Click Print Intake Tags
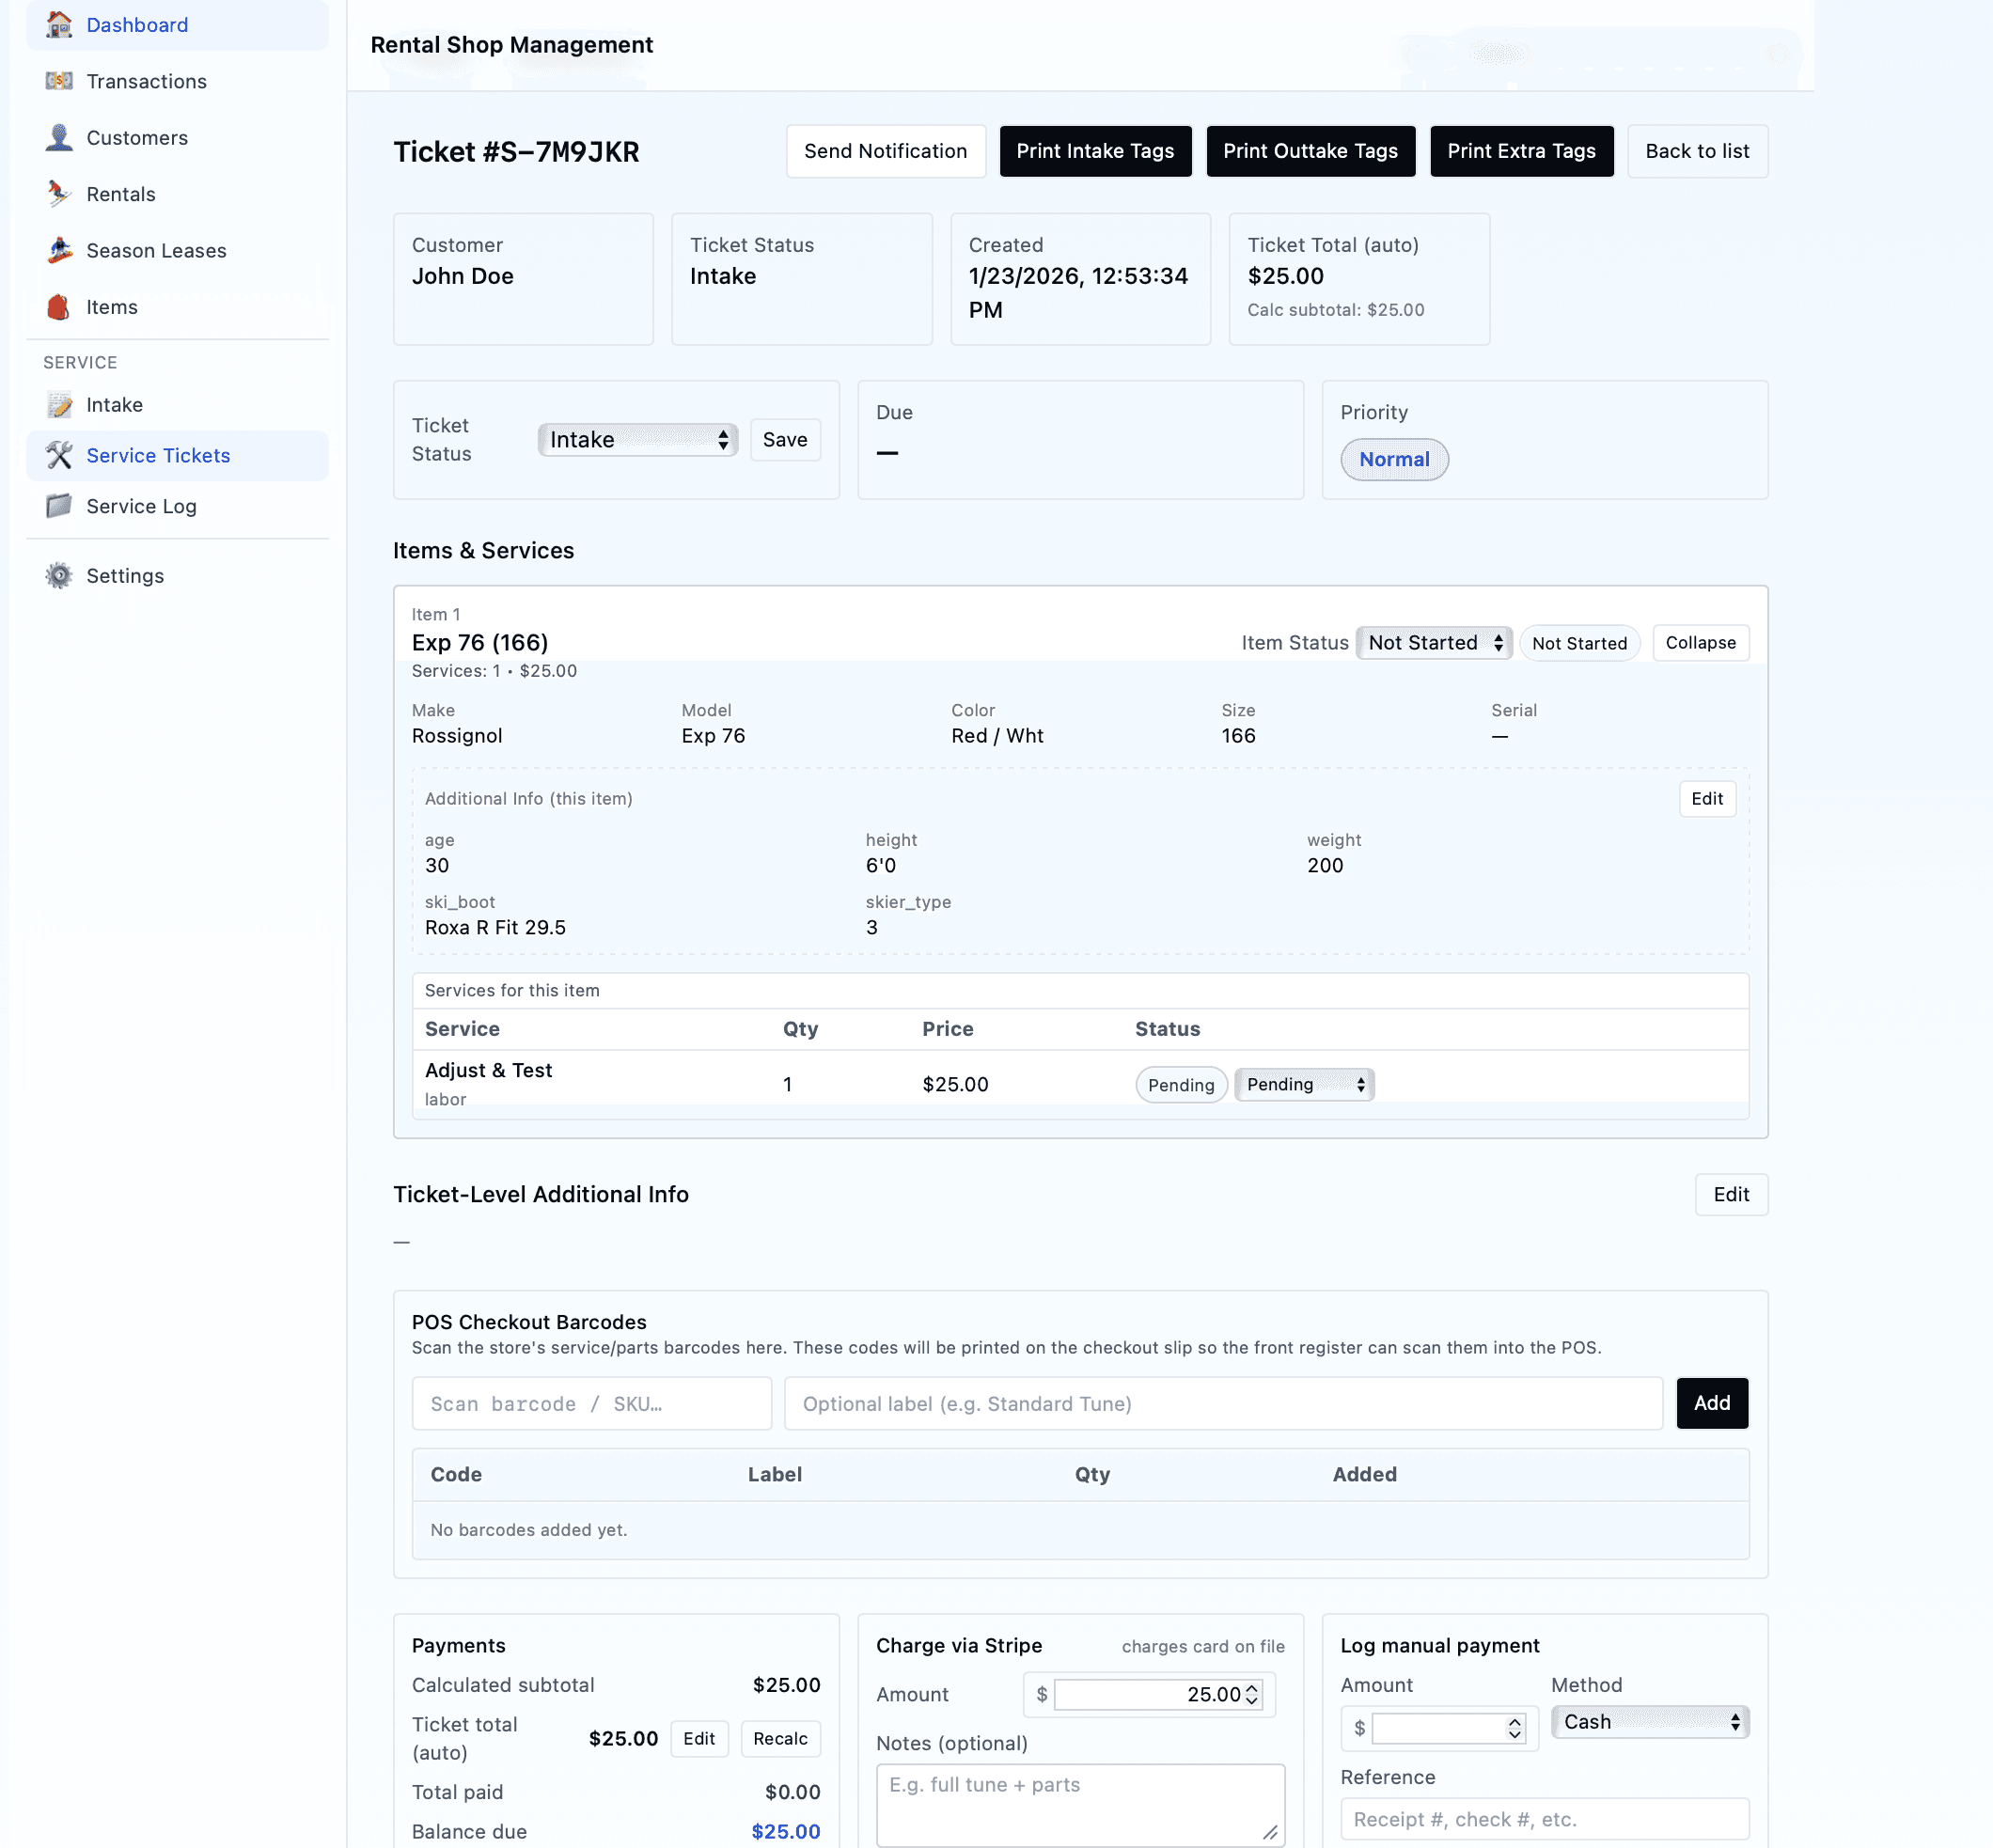This screenshot has height=1848, width=1993. point(1095,151)
